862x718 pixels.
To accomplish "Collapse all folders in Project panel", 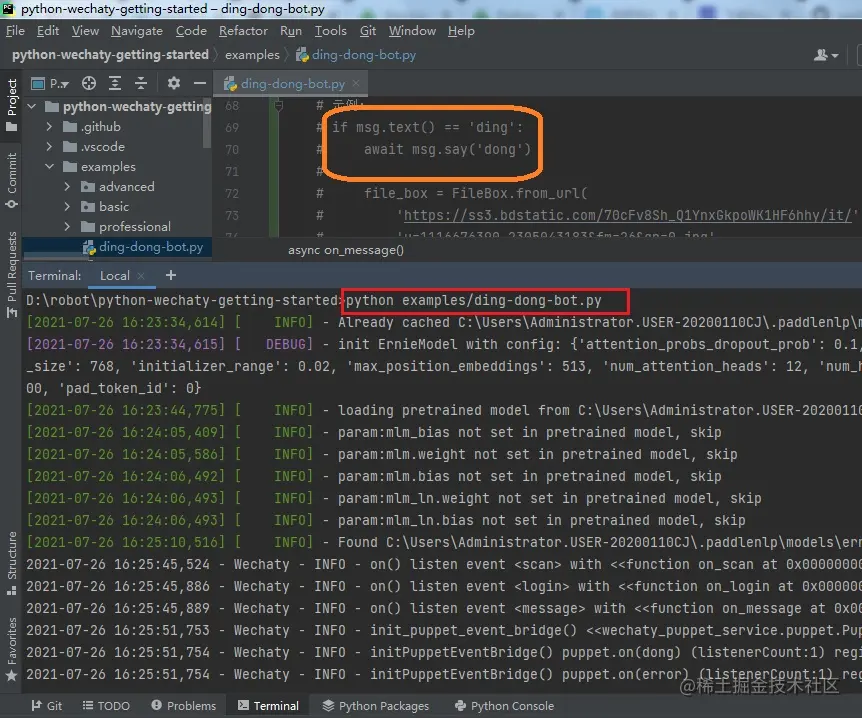I will point(140,83).
